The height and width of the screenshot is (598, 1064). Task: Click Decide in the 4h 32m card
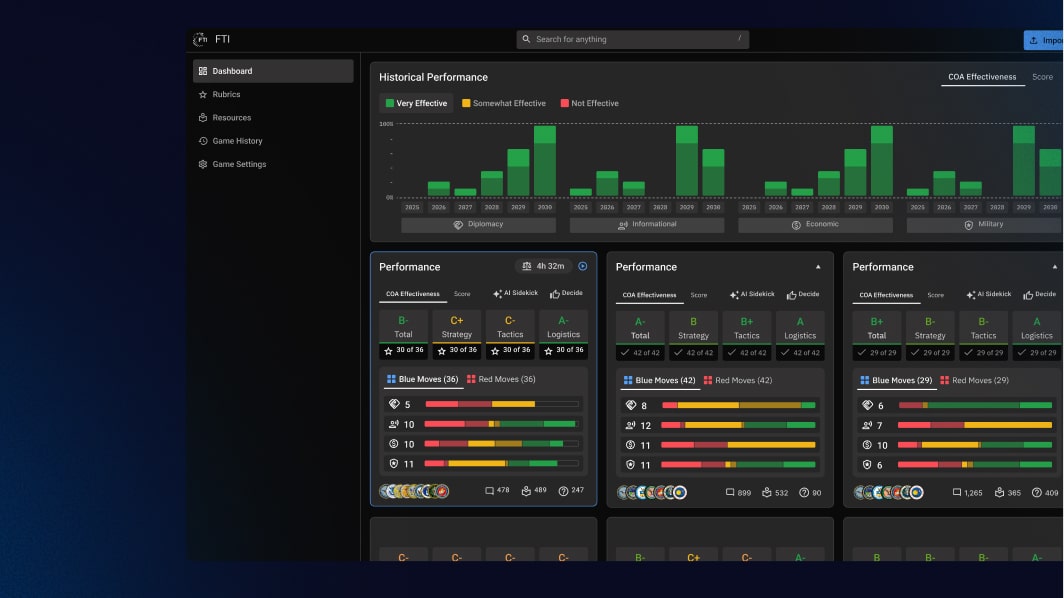coord(566,293)
